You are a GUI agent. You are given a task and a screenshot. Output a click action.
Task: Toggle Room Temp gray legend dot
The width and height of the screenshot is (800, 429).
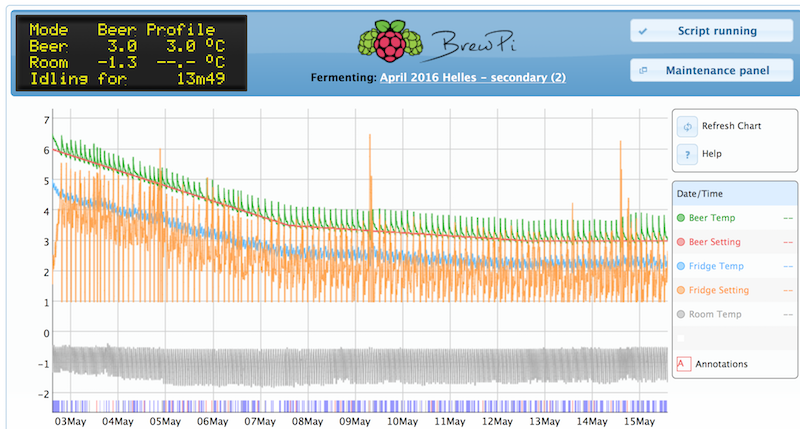click(681, 315)
